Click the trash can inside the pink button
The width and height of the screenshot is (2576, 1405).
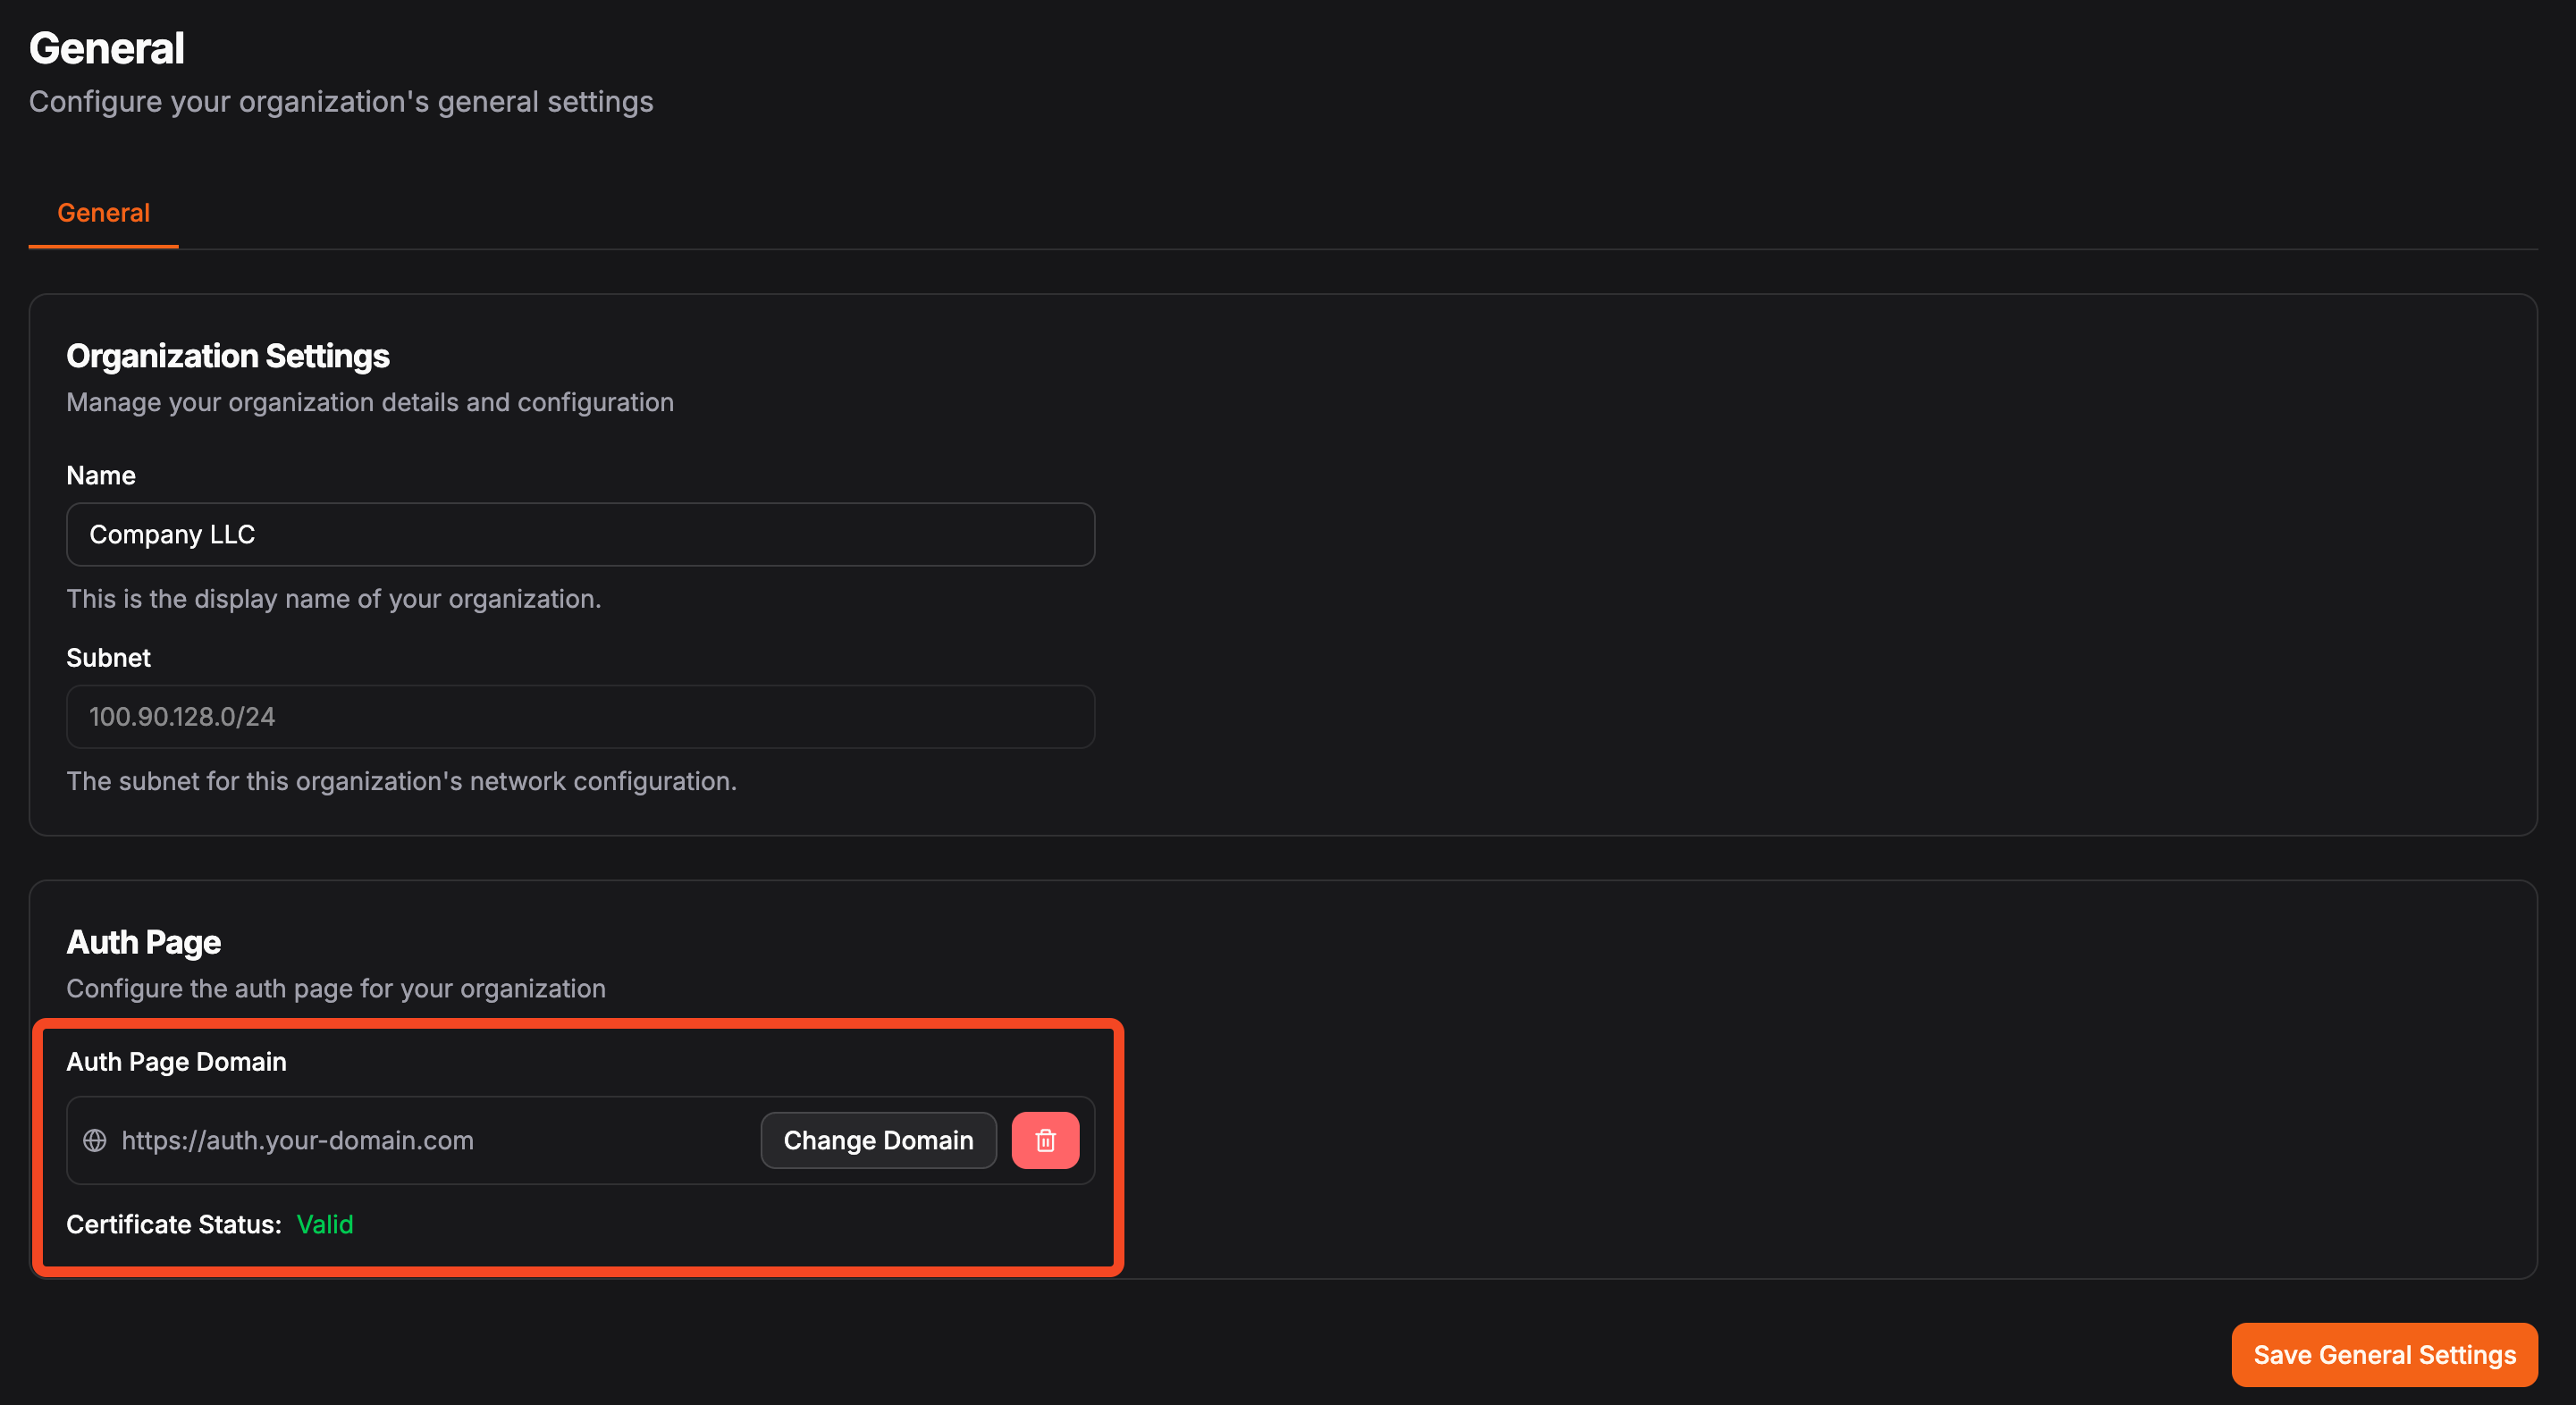pyautogui.click(x=1045, y=1140)
